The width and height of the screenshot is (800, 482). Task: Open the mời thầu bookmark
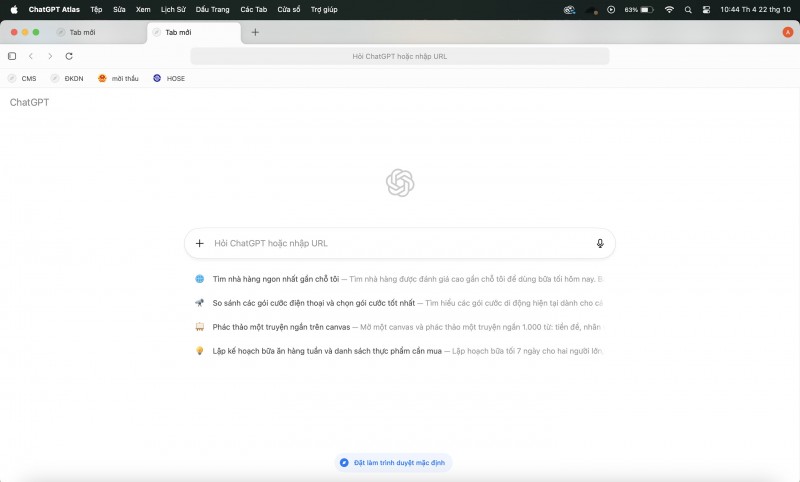point(118,78)
